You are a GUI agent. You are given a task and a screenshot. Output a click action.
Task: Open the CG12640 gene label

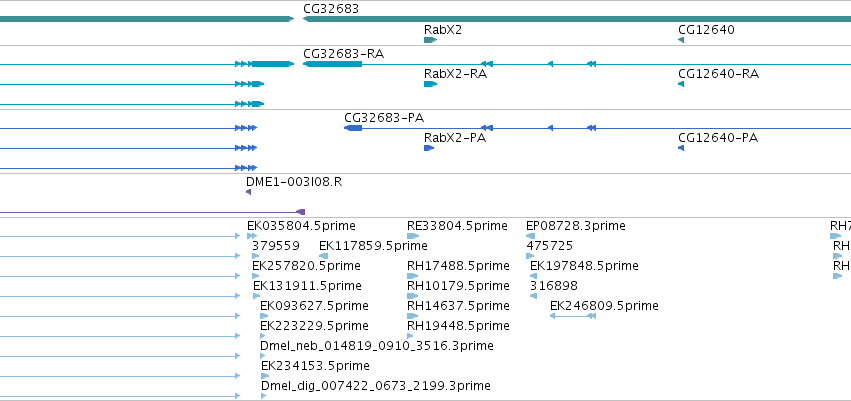706,30
